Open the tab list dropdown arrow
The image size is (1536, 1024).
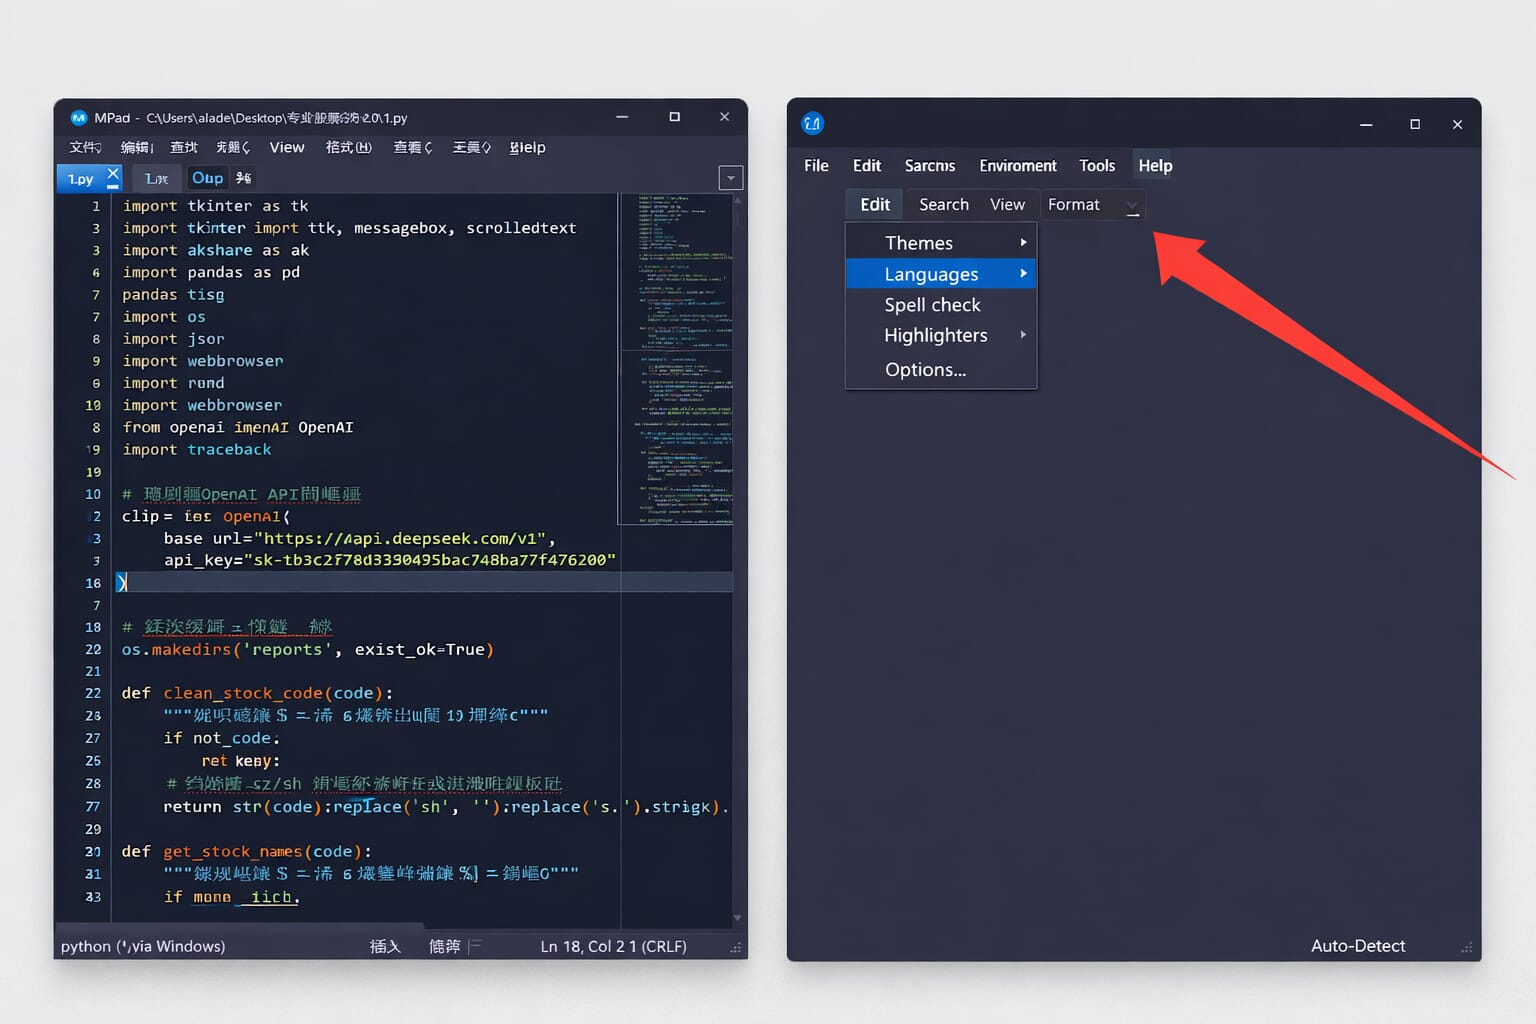click(x=731, y=178)
